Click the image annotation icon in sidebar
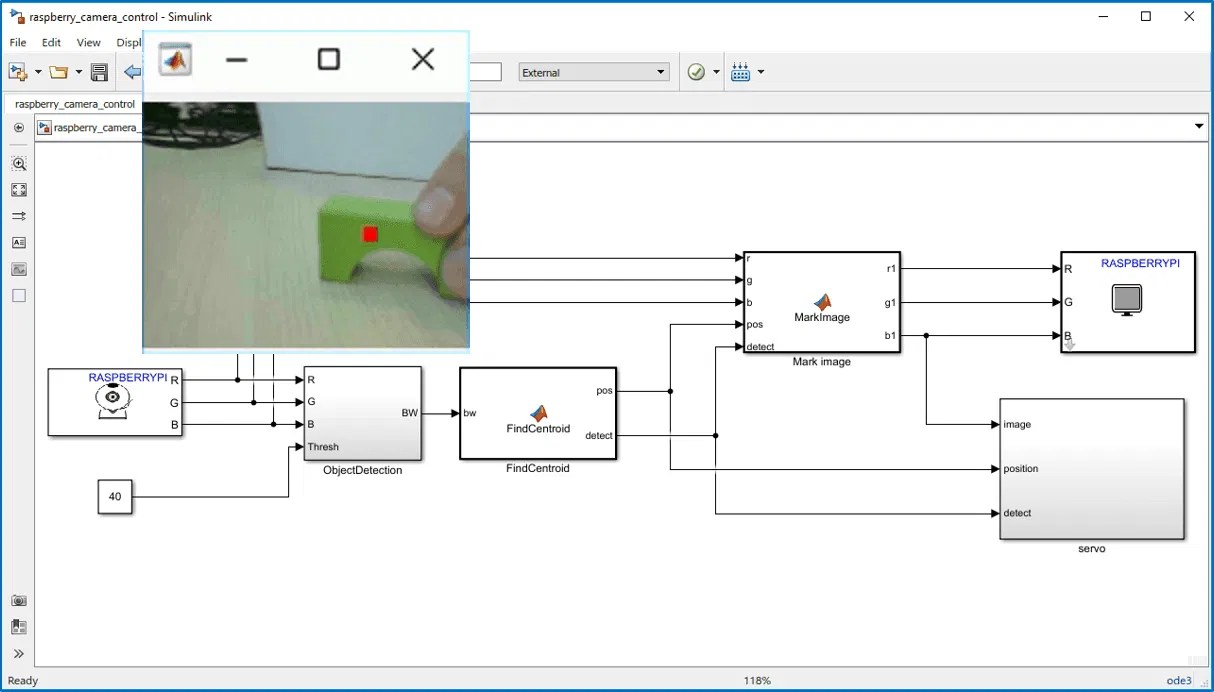1214x692 pixels. click(x=18, y=269)
